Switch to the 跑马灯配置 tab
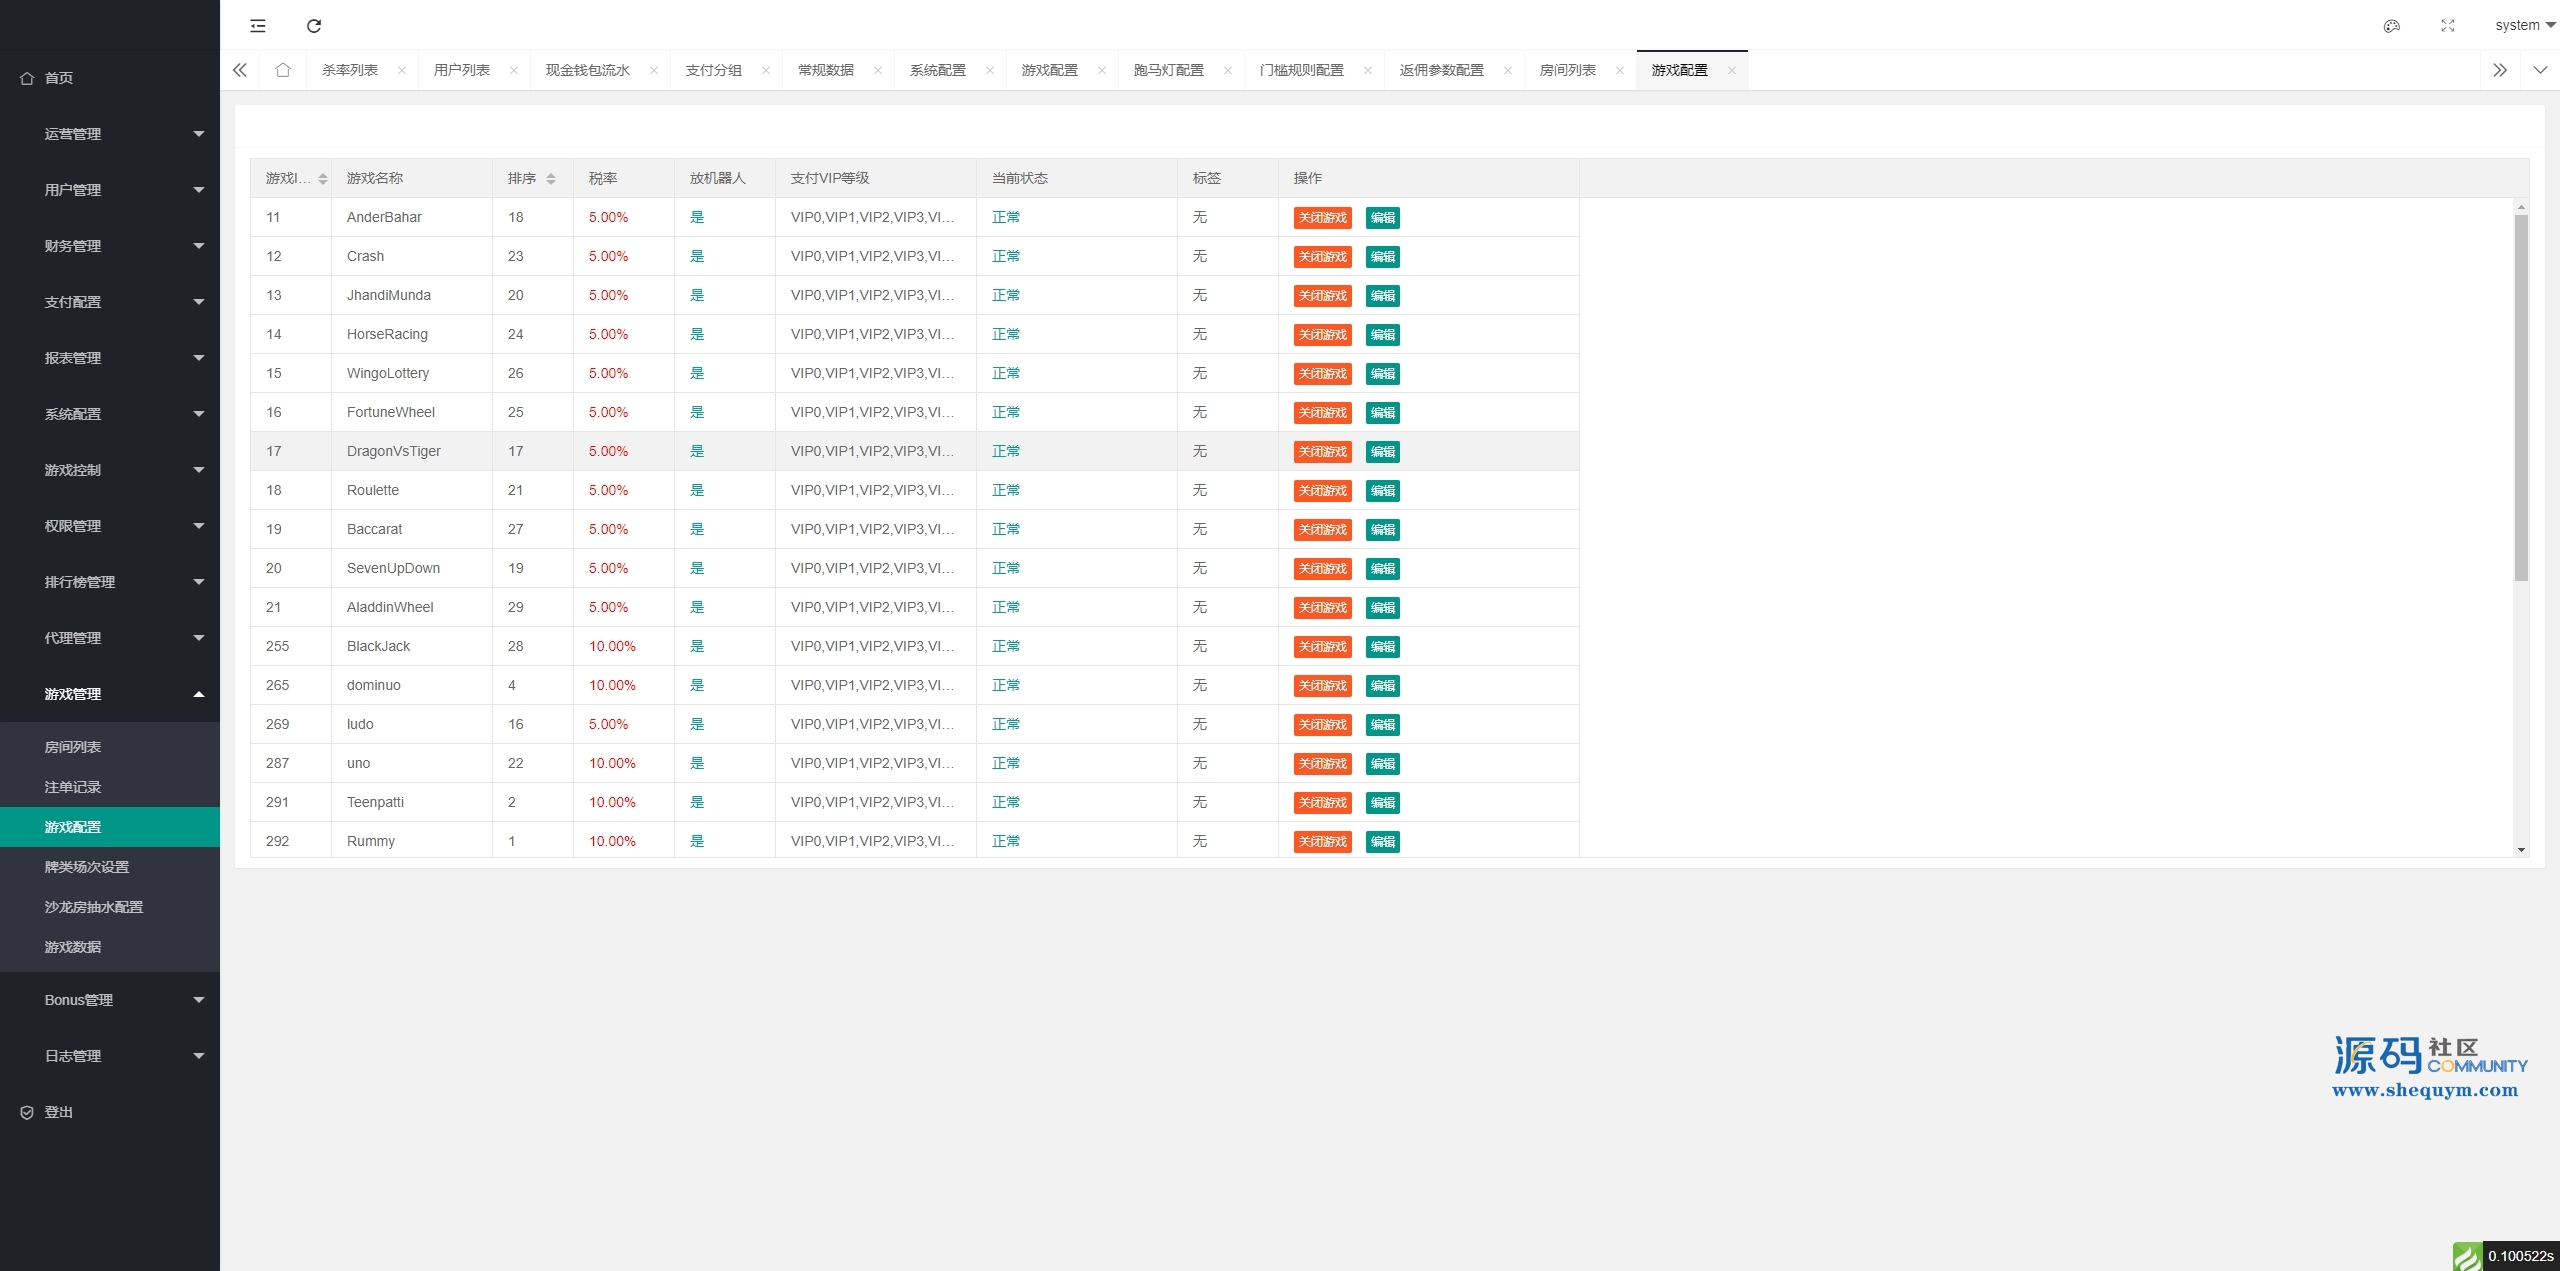The height and width of the screenshot is (1271, 2560). 1168,70
